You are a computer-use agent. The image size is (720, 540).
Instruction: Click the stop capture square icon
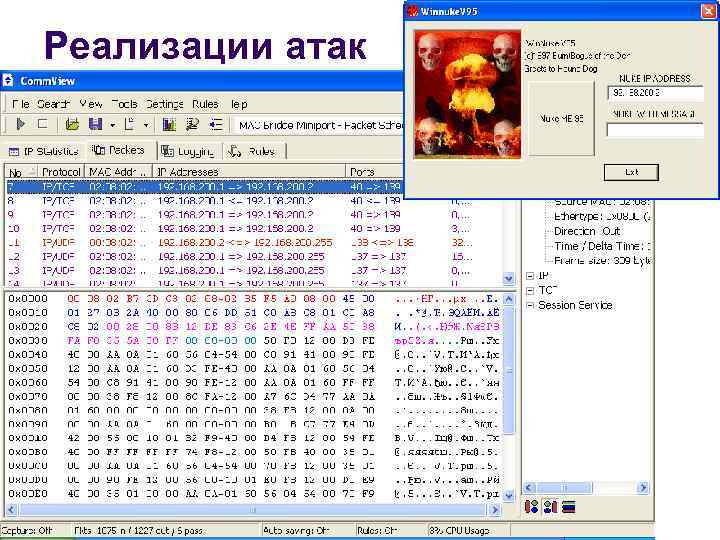click(42, 124)
